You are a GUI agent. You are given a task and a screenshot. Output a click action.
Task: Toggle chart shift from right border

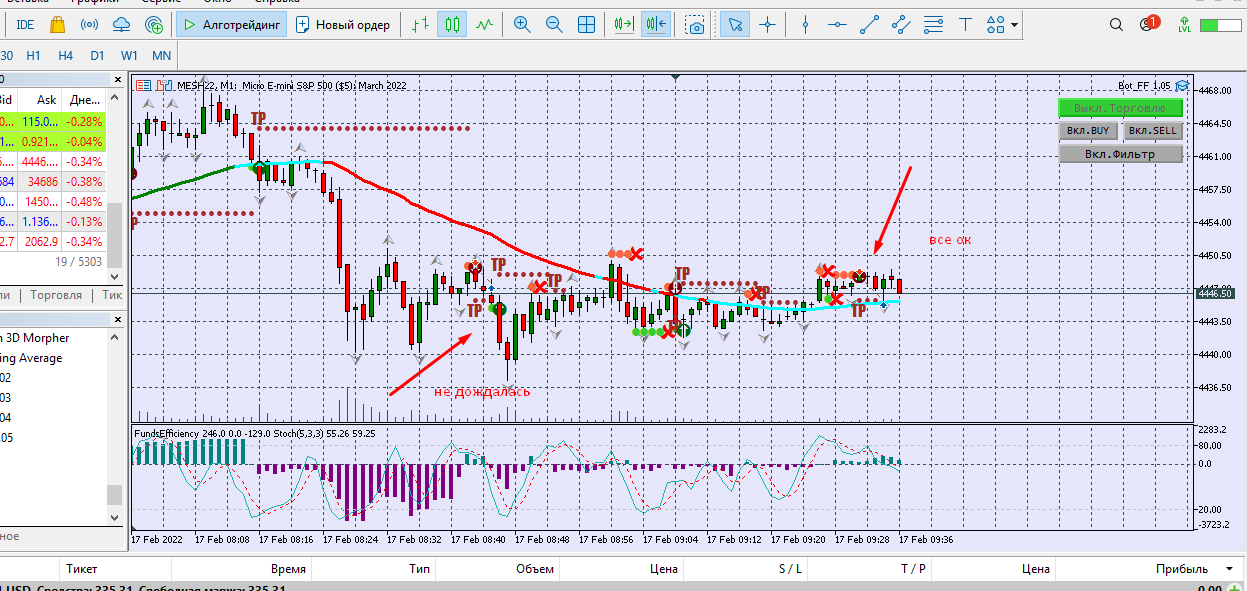657,24
